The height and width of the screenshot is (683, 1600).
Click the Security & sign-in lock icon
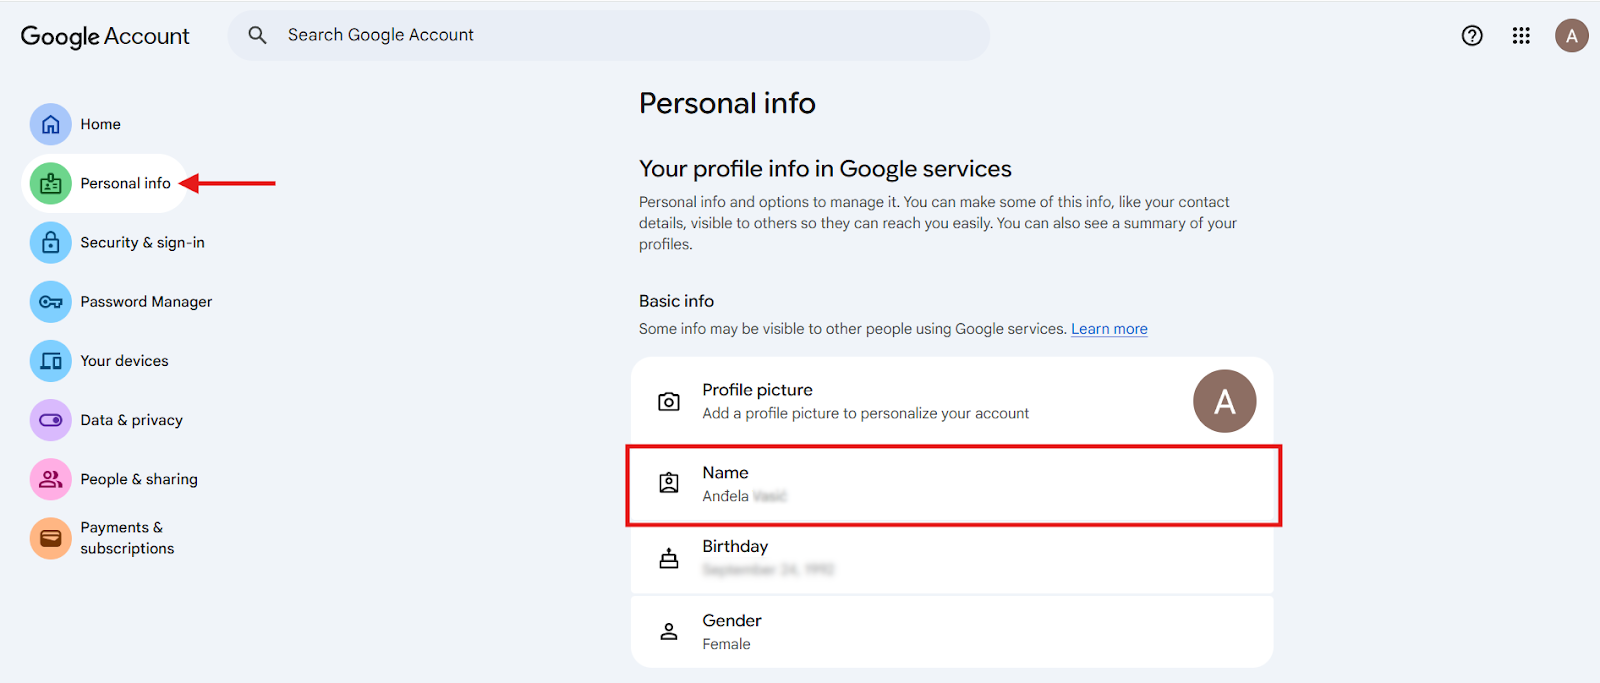[x=50, y=243]
